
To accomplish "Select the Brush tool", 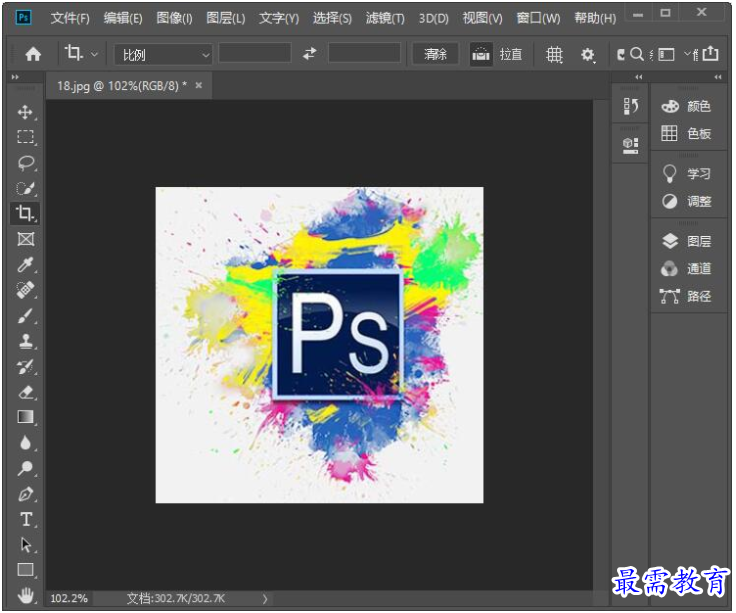I will 25,315.
